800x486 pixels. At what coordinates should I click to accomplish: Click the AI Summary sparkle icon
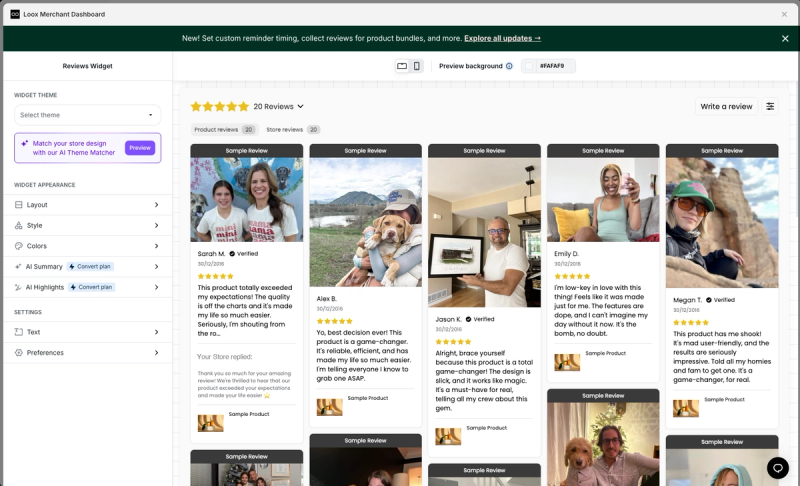(18, 266)
